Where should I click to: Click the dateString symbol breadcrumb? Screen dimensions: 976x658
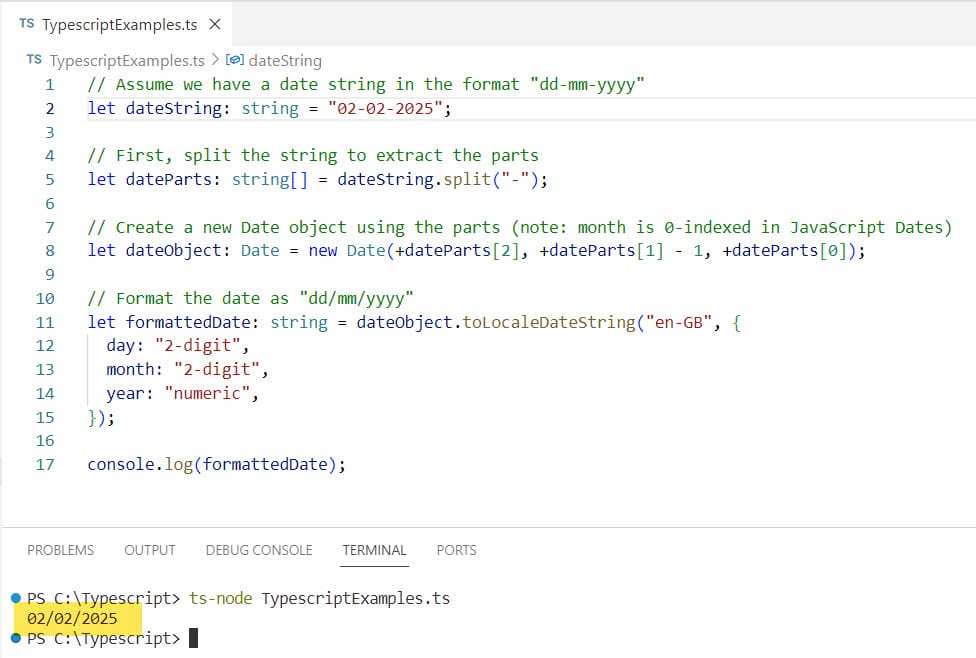coord(285,60)
